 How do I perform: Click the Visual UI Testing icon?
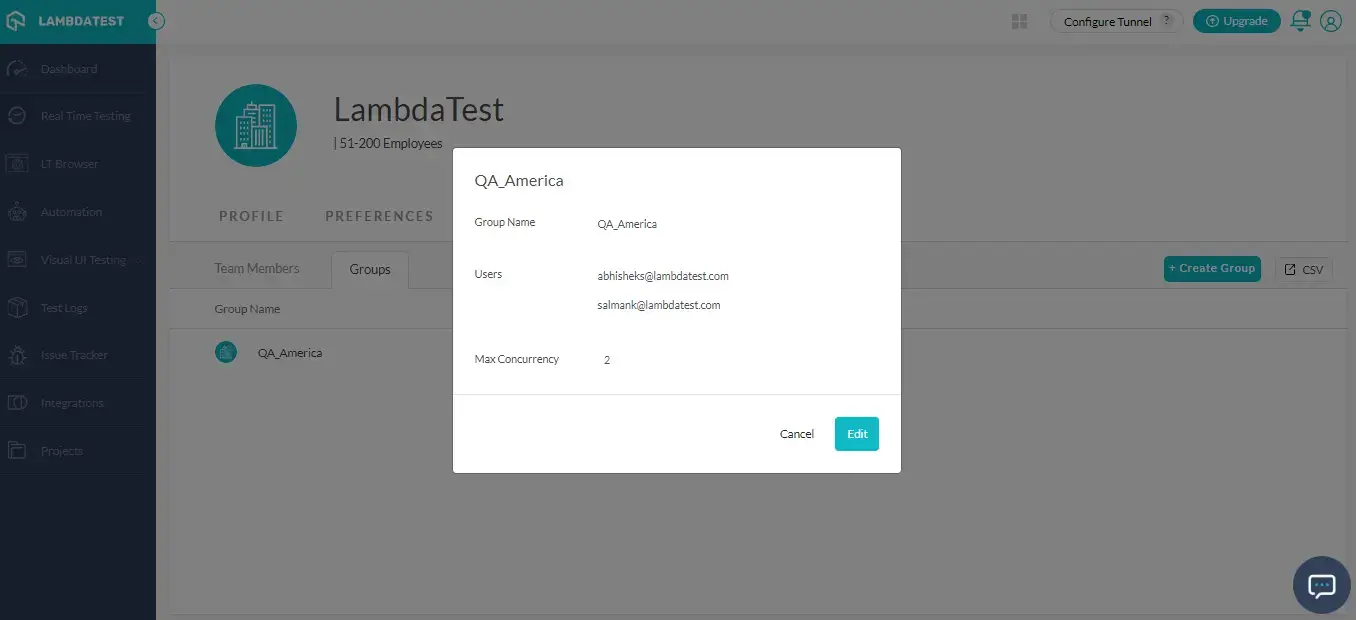(x=17, y=260)
